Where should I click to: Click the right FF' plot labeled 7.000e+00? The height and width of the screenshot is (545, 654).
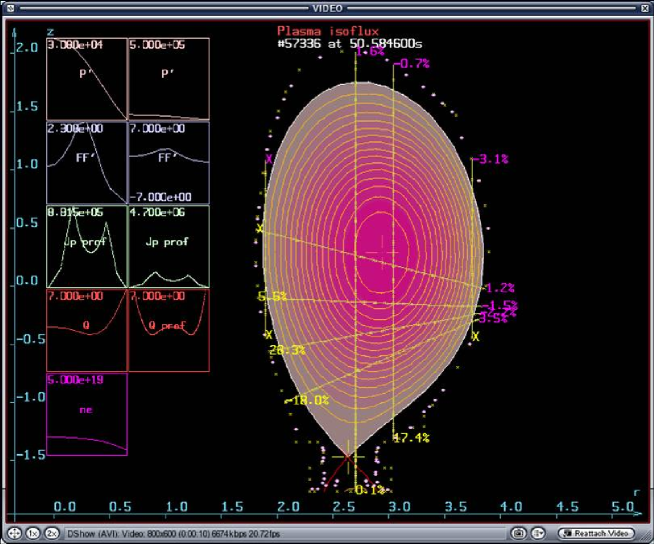click(x=168, y=163)
